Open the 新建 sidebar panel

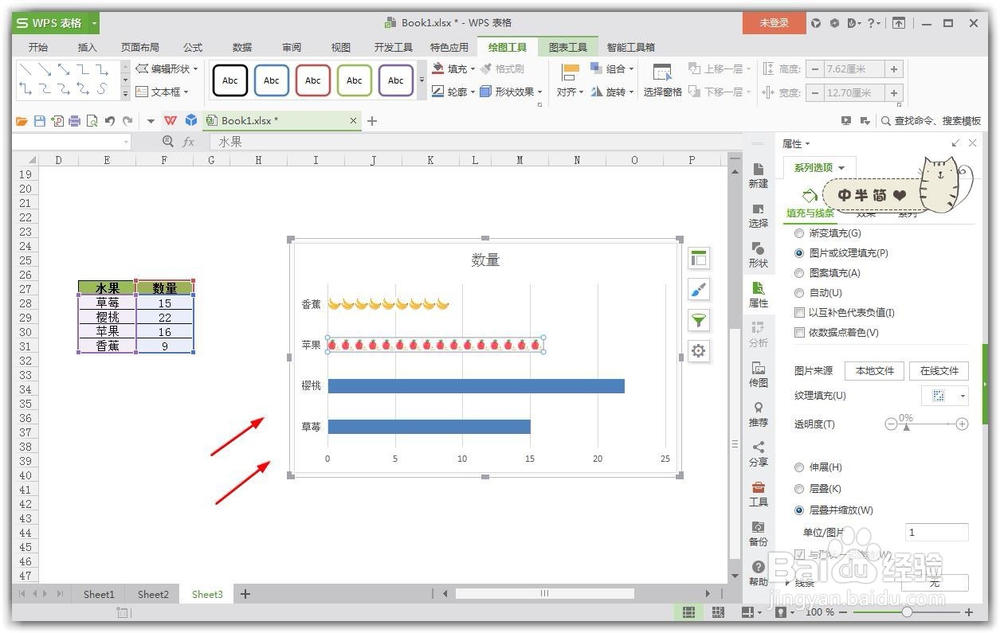[758, 175]
